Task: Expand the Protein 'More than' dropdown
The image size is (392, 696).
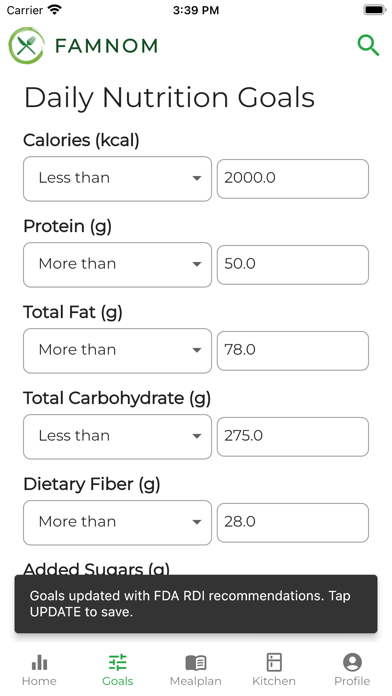Action: pos(117,265)
